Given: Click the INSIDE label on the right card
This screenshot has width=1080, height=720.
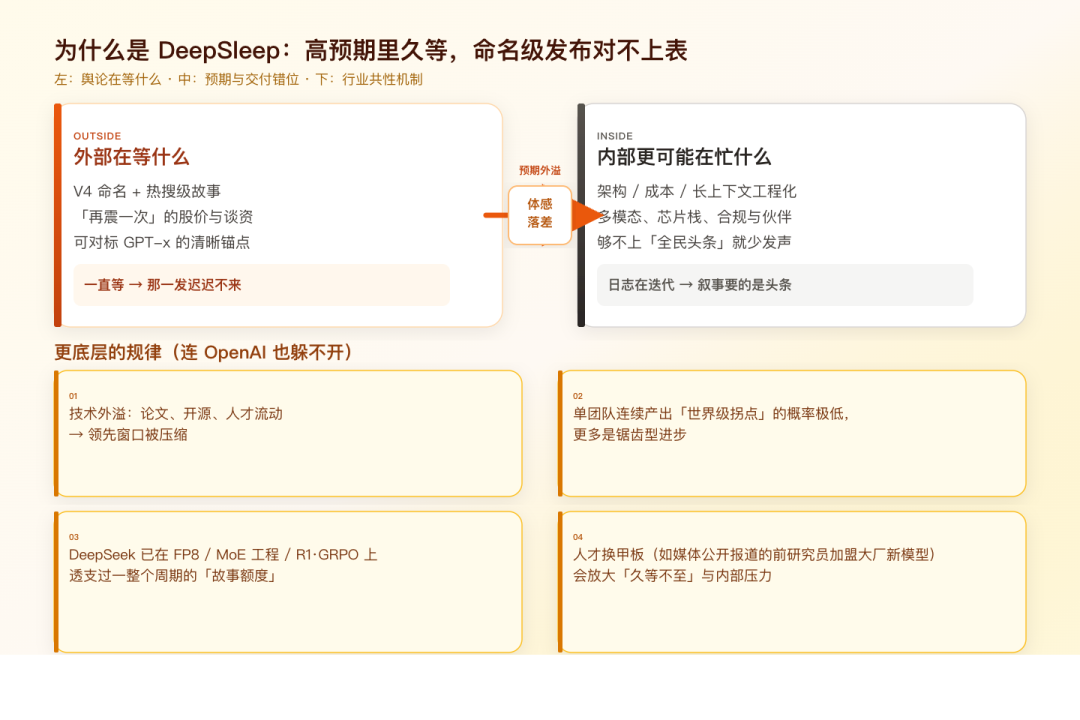Looking at the screenshot, I should [x=615, y=136].
